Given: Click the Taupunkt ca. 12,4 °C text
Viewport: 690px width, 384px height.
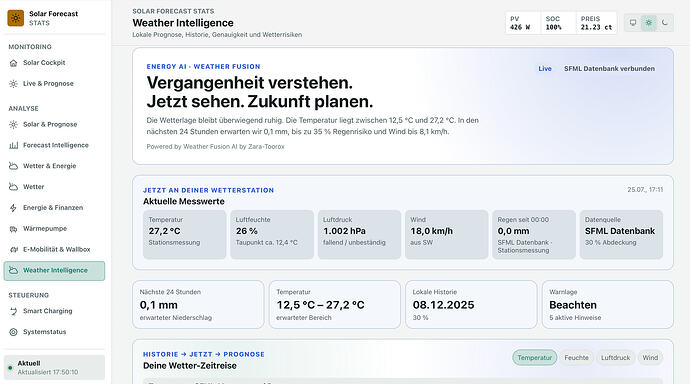Looking at the screenshot, I should (267, 242).
